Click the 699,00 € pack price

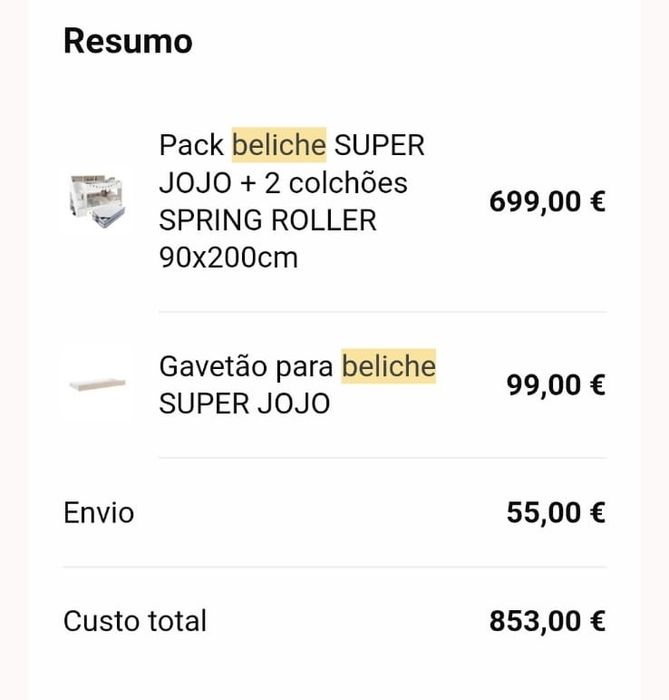coord(547,202)
